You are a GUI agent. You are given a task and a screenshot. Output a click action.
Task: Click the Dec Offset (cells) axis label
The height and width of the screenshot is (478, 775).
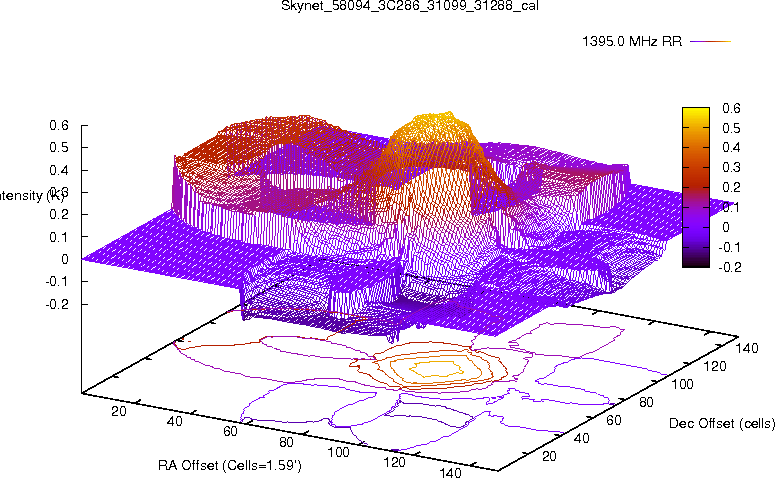coord(722,423)
